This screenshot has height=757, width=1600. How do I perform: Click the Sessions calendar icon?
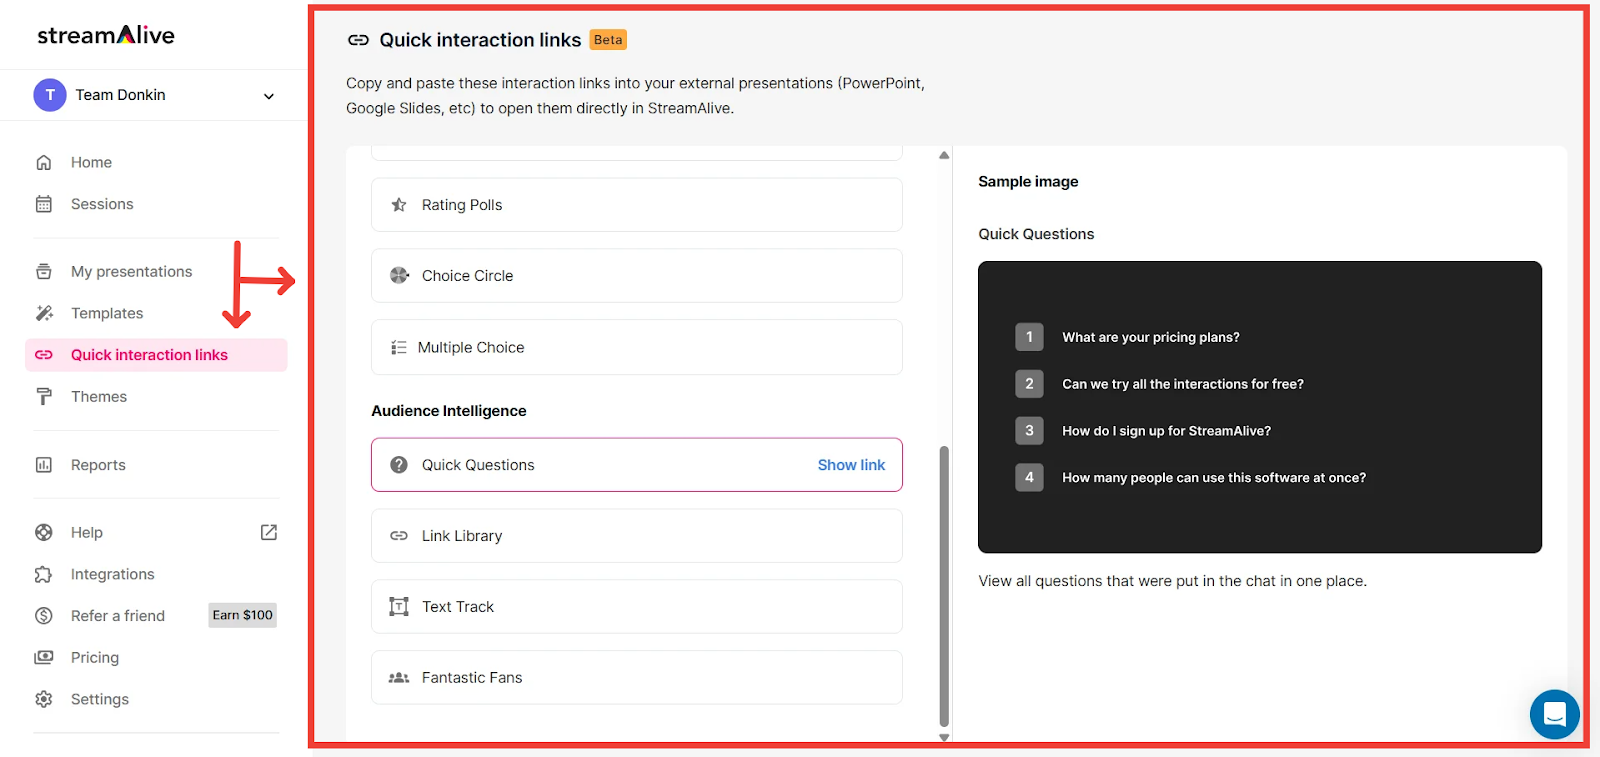click(44, 204)
